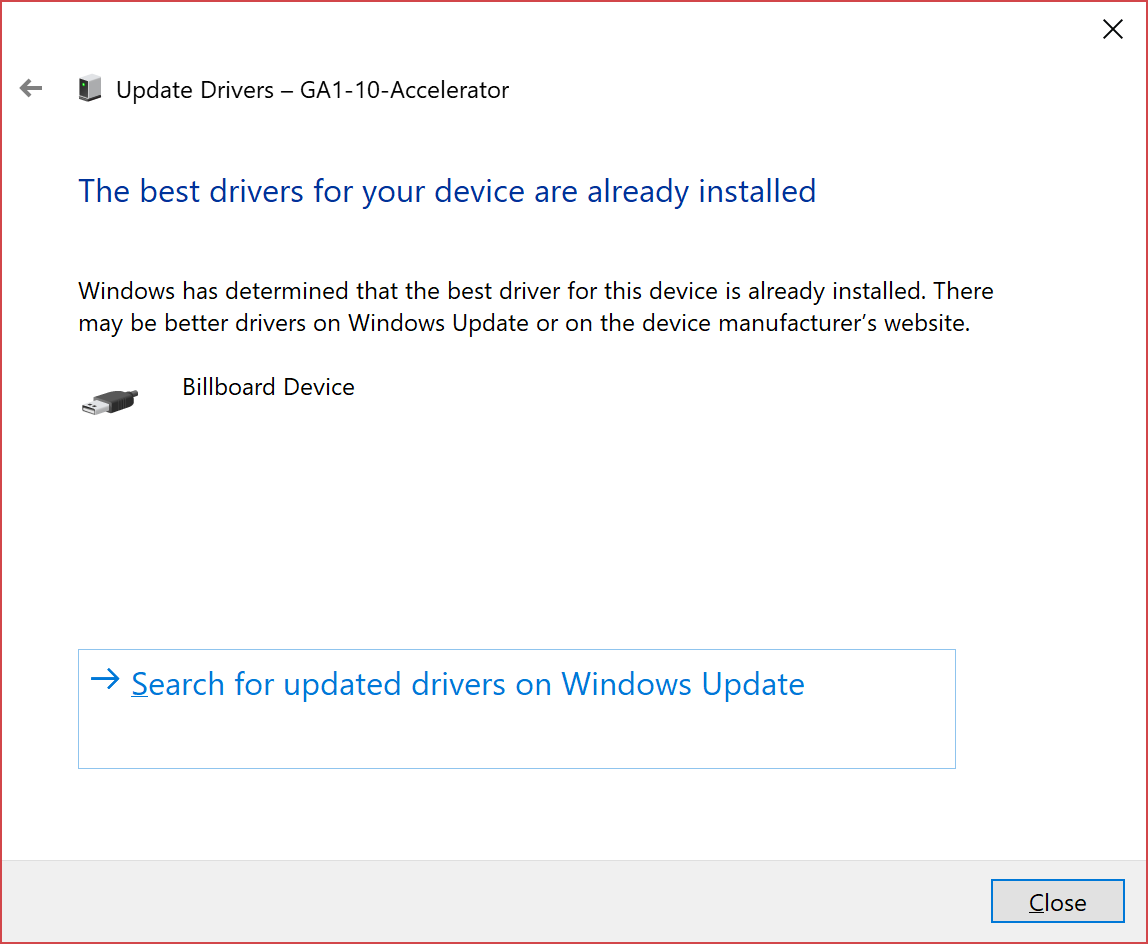Click the word installed in the blue heading
This screenshot has height=944, width=1148.
point(757,191)
